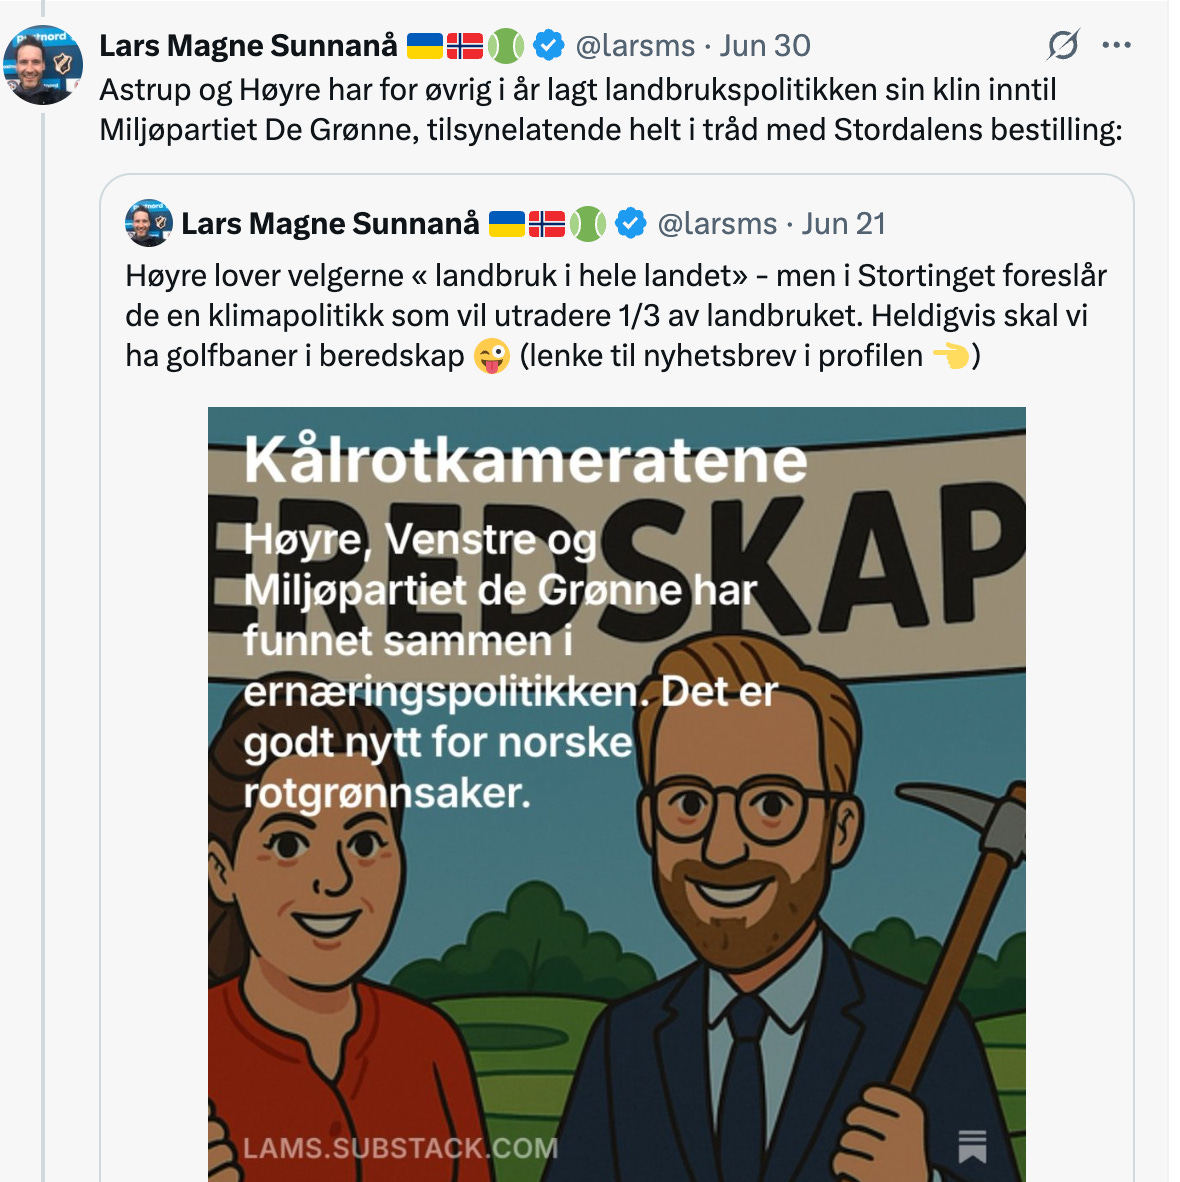1180x1182 pixels.
Task: Click the blue verified badge in the top tweet
Action: [548, 46]
